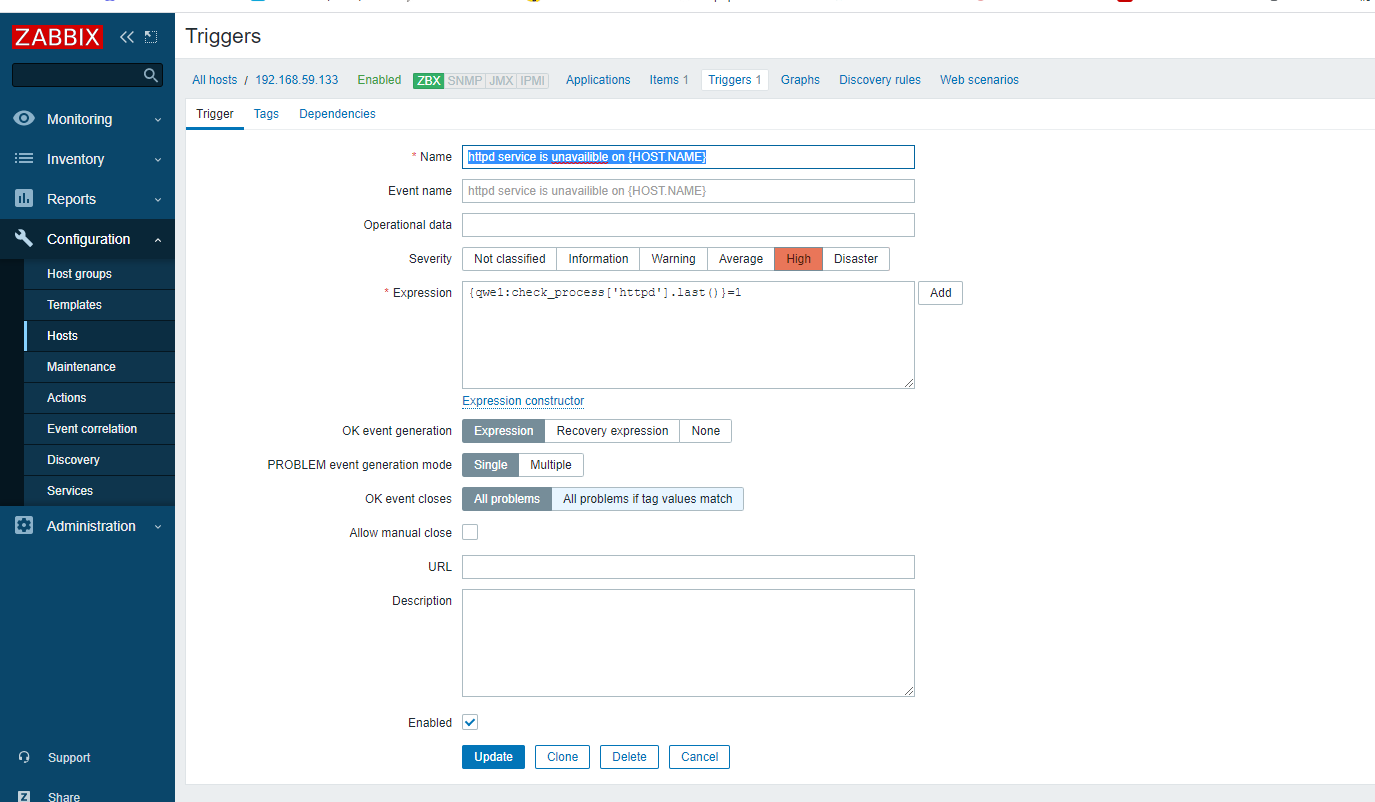Tick the Allow manual close checkbox

(470, 532)
